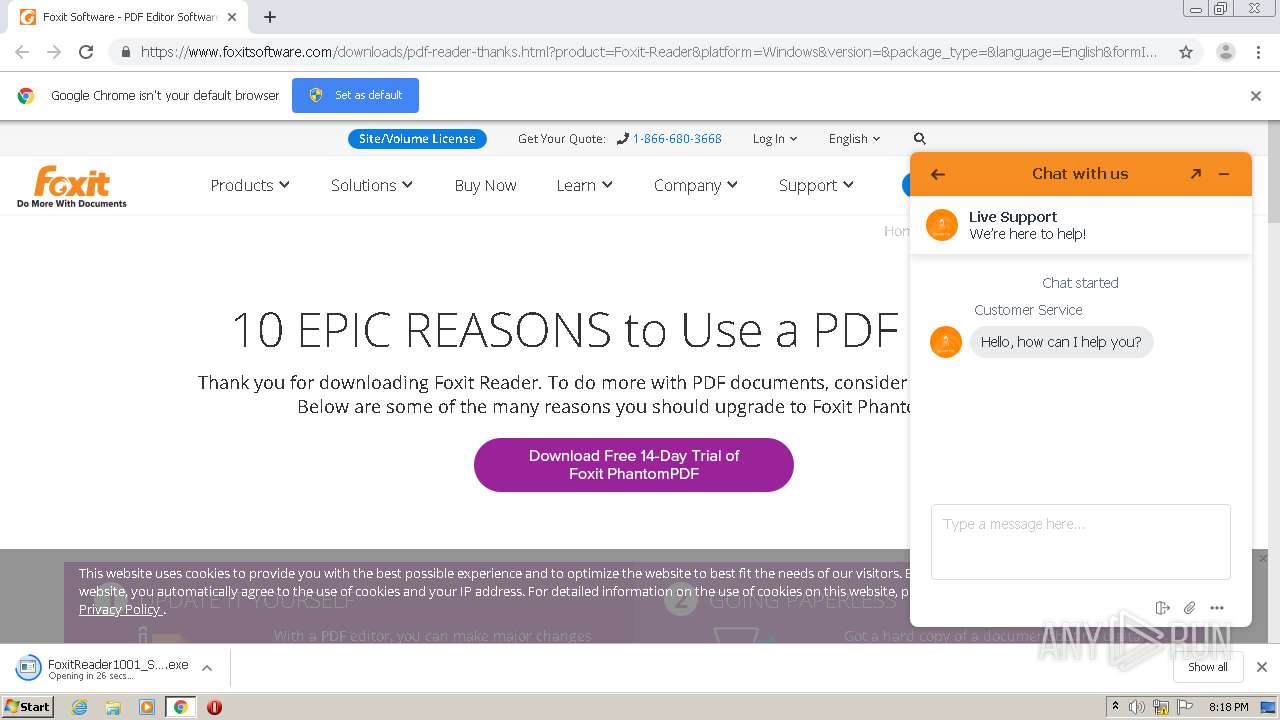Reload the Foxit page
This screenshot has height=720, width=1280.
click(x=86, y=52)
